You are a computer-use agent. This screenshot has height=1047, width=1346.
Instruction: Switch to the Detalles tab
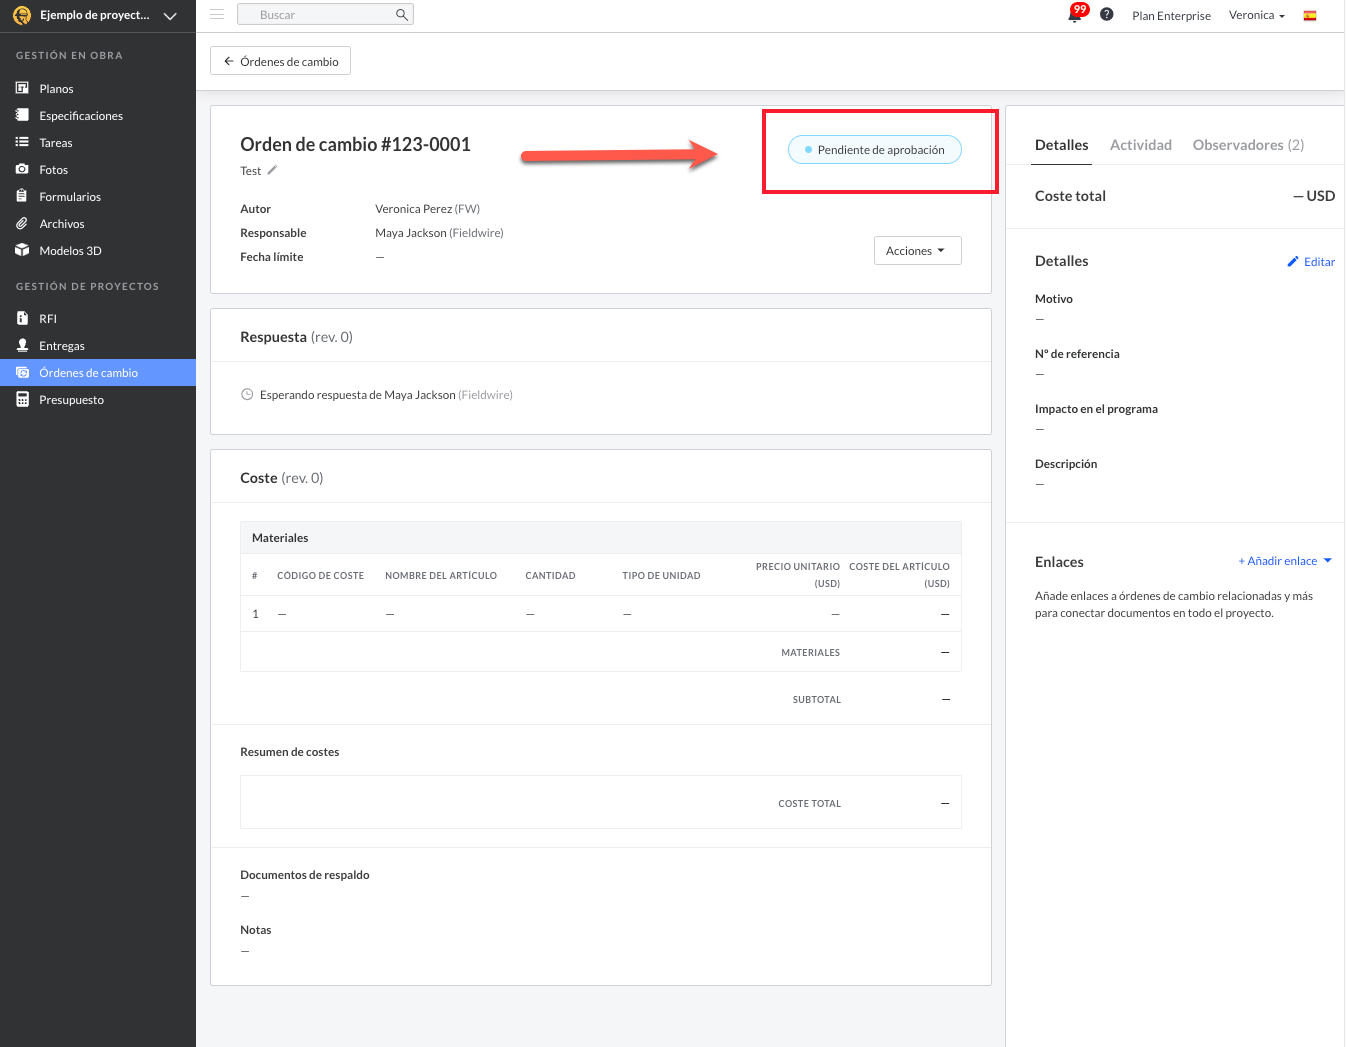point(1061,145)
